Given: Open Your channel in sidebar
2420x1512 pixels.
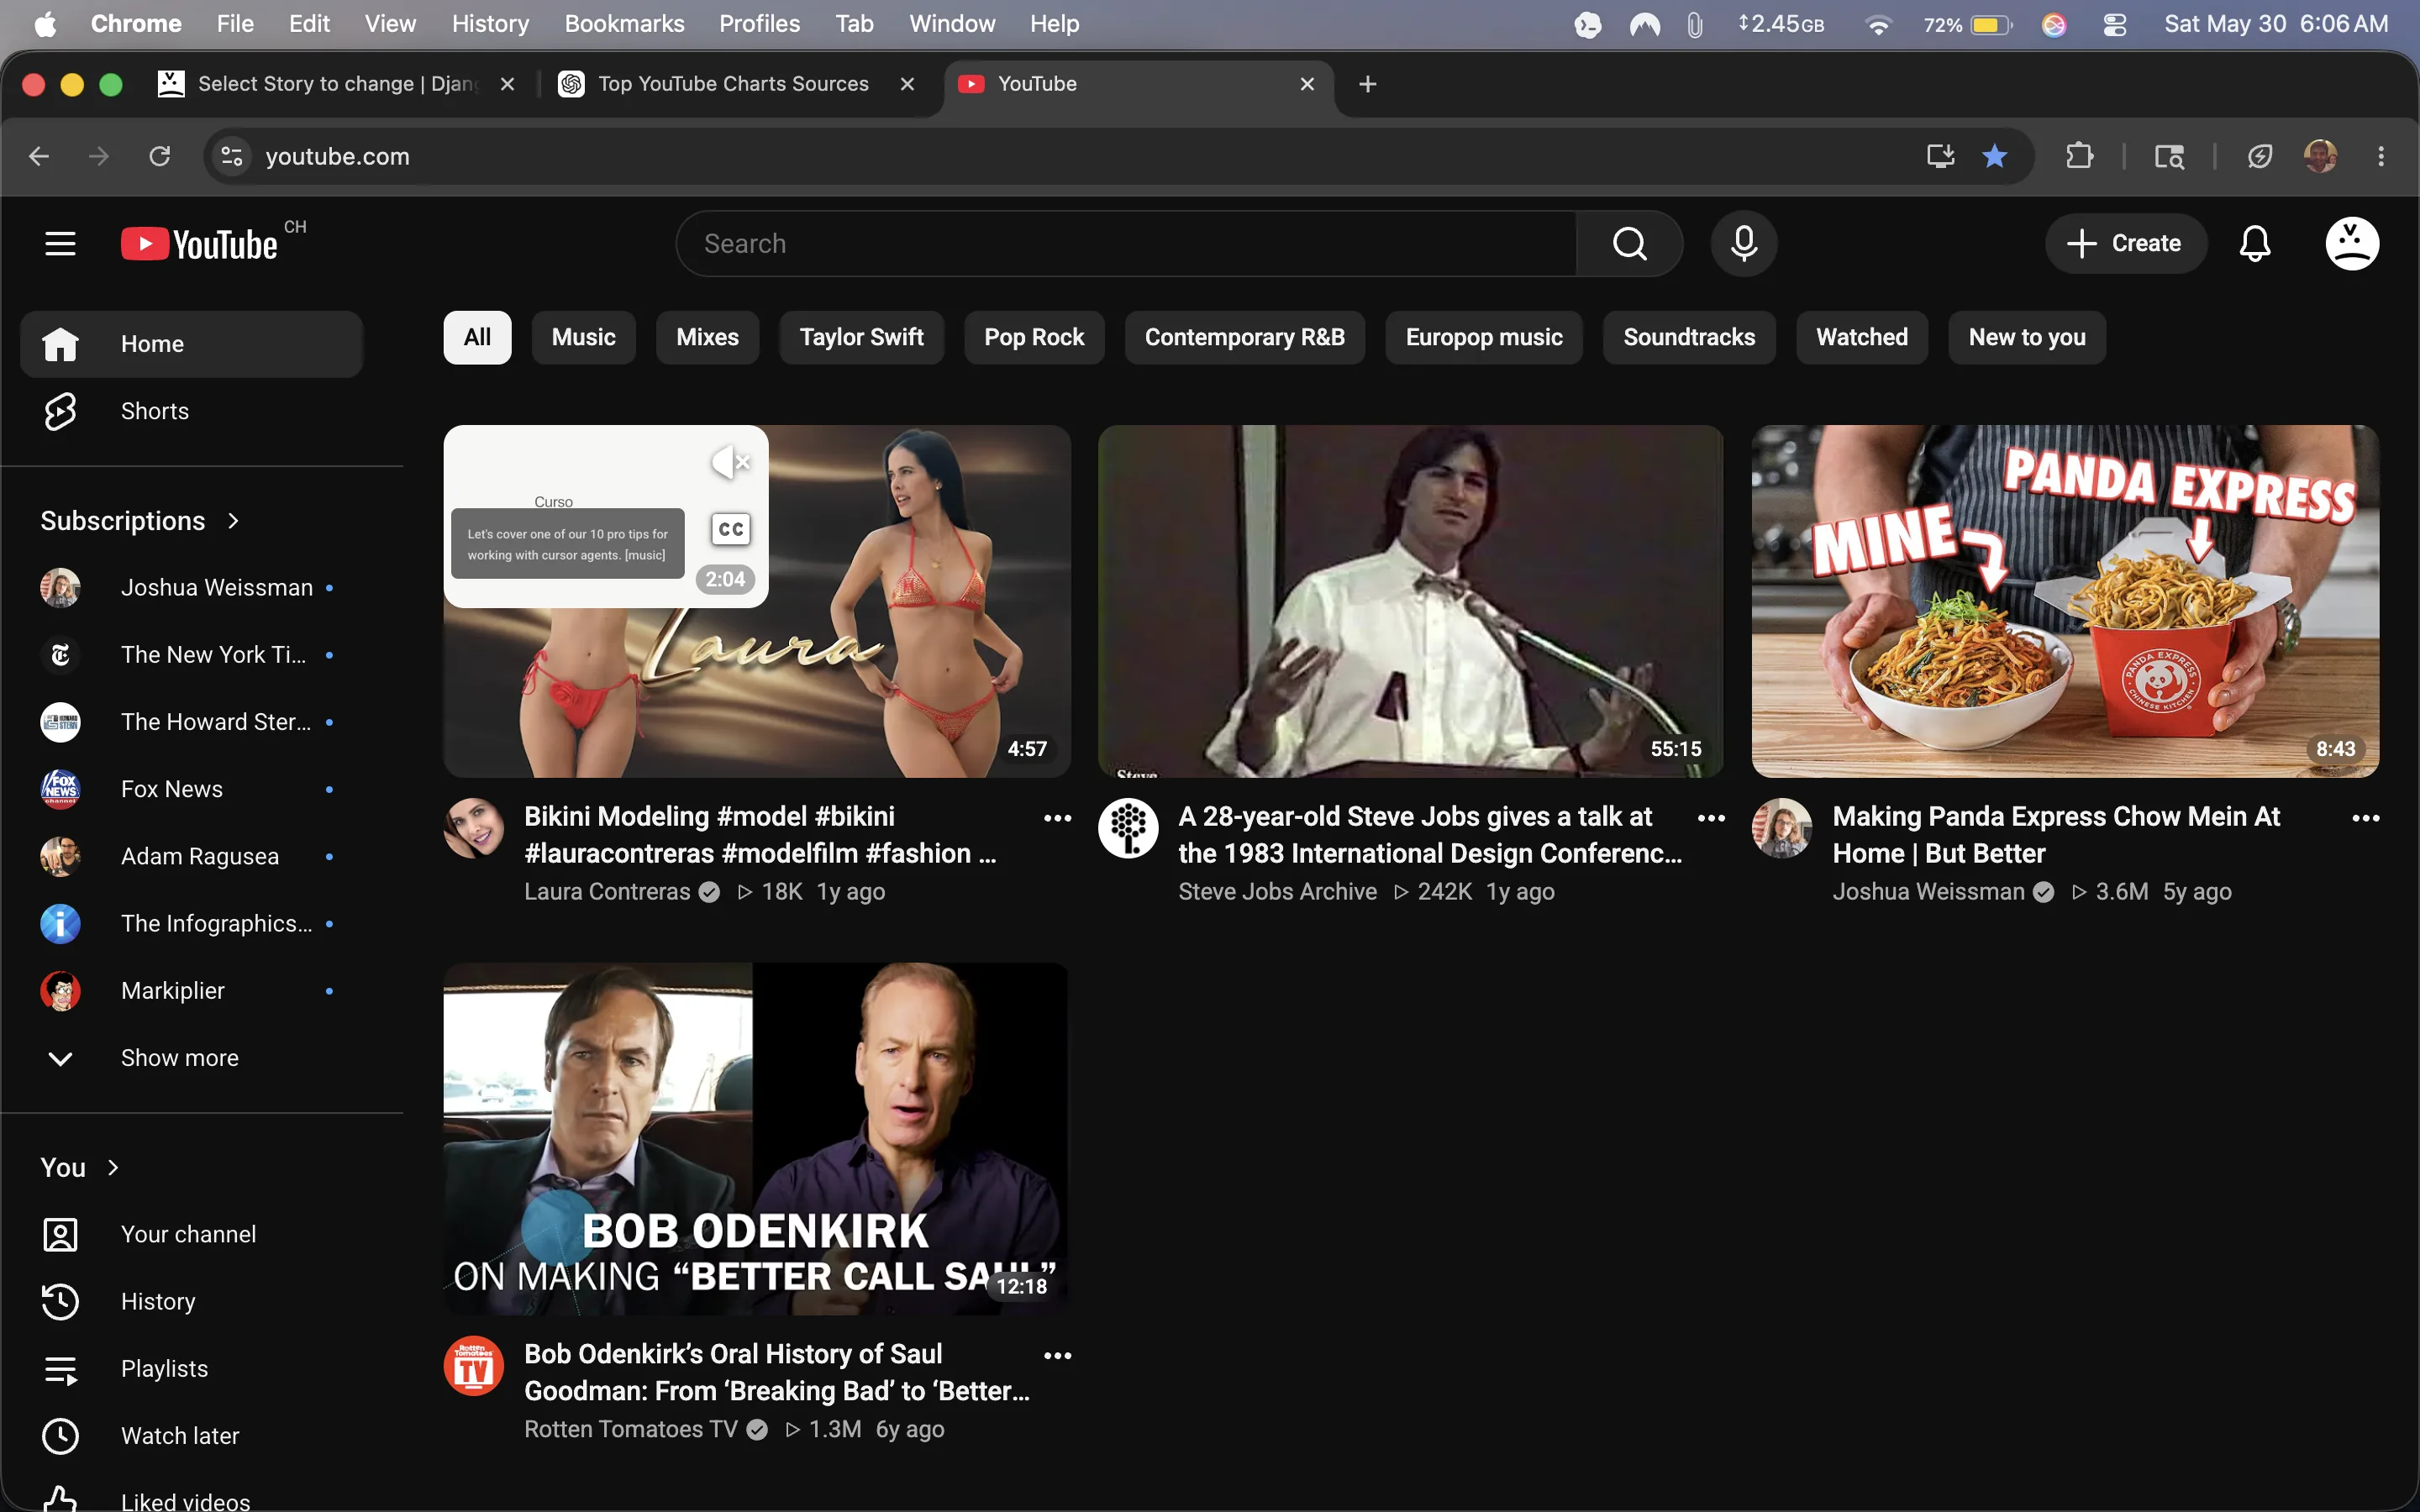Looking at the screenshot, I should tap(191, 1234).
